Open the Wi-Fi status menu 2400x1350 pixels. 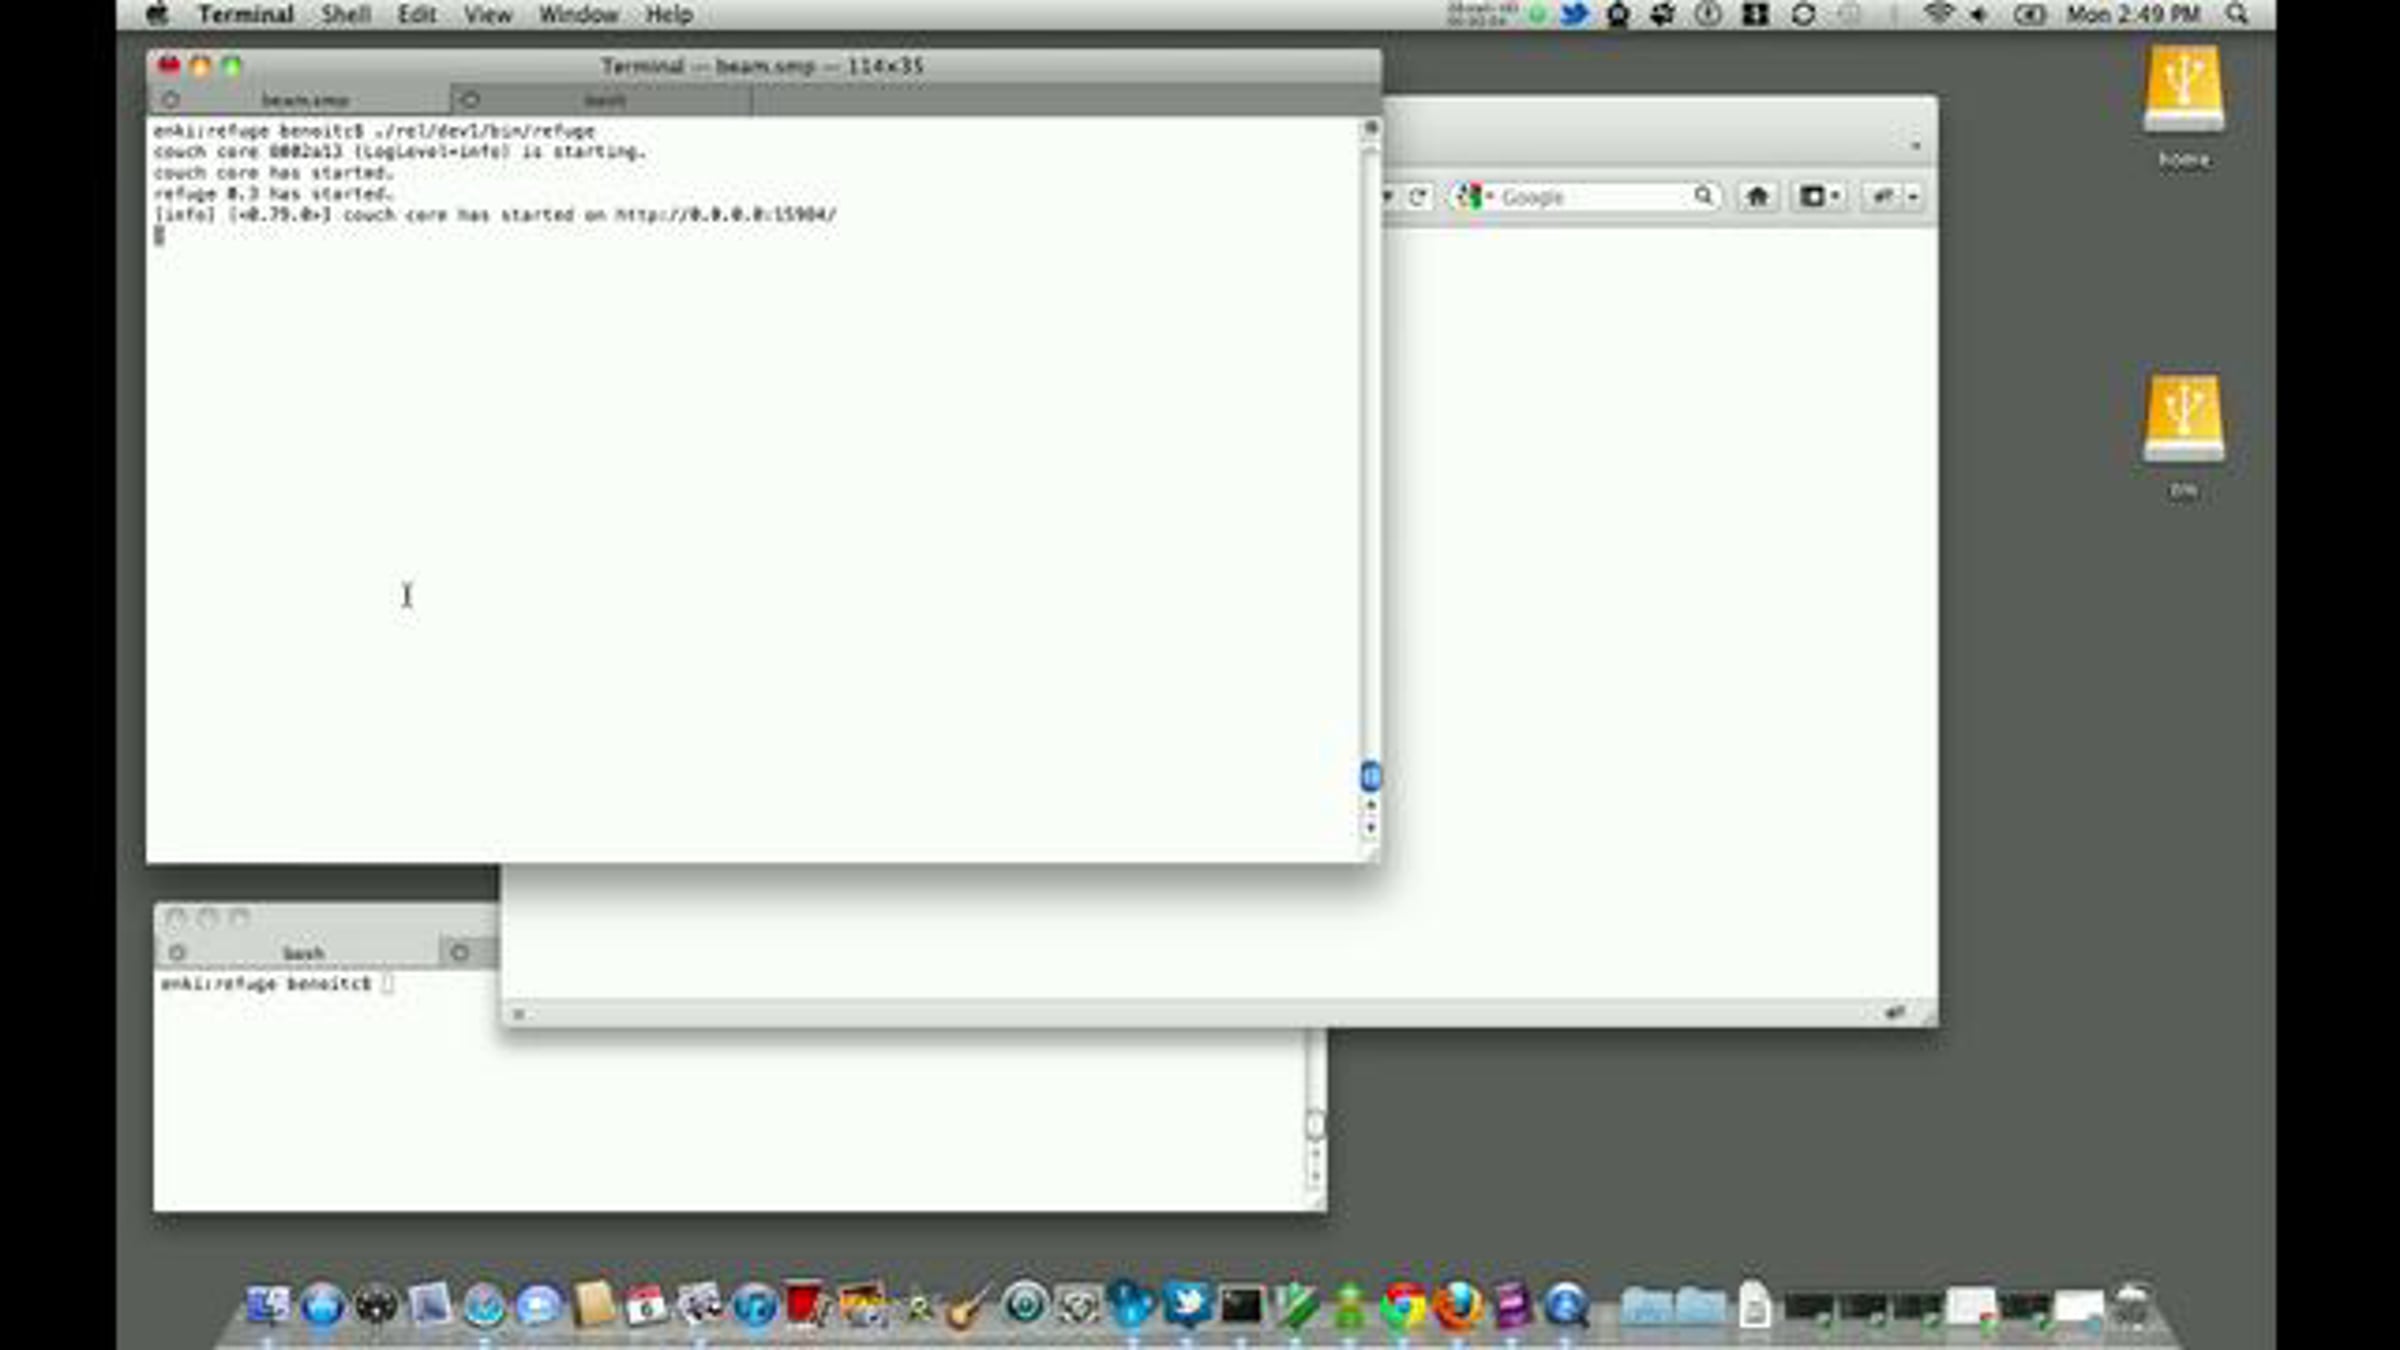tap(1938, 15)
